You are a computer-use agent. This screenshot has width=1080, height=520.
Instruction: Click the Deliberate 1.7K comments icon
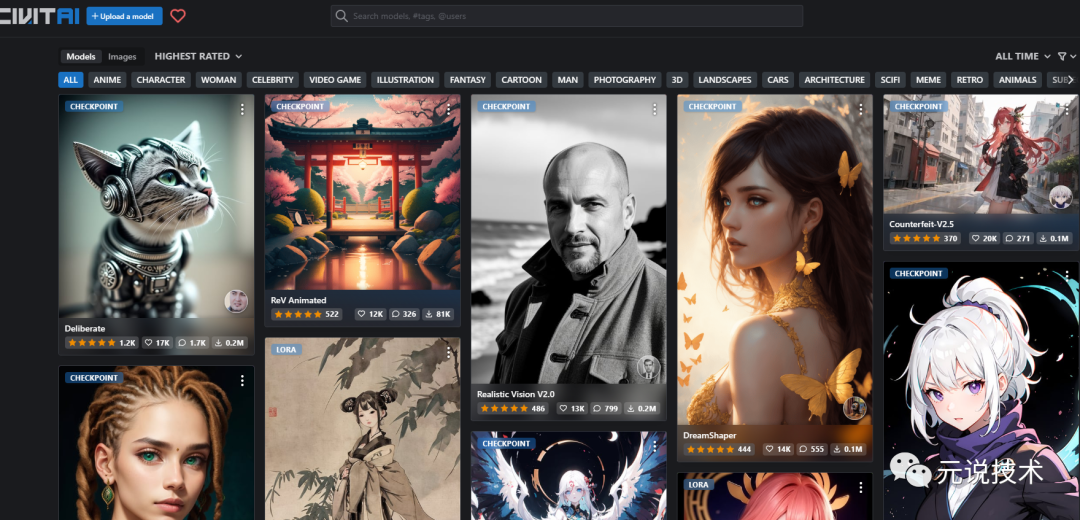click(182, 342)
